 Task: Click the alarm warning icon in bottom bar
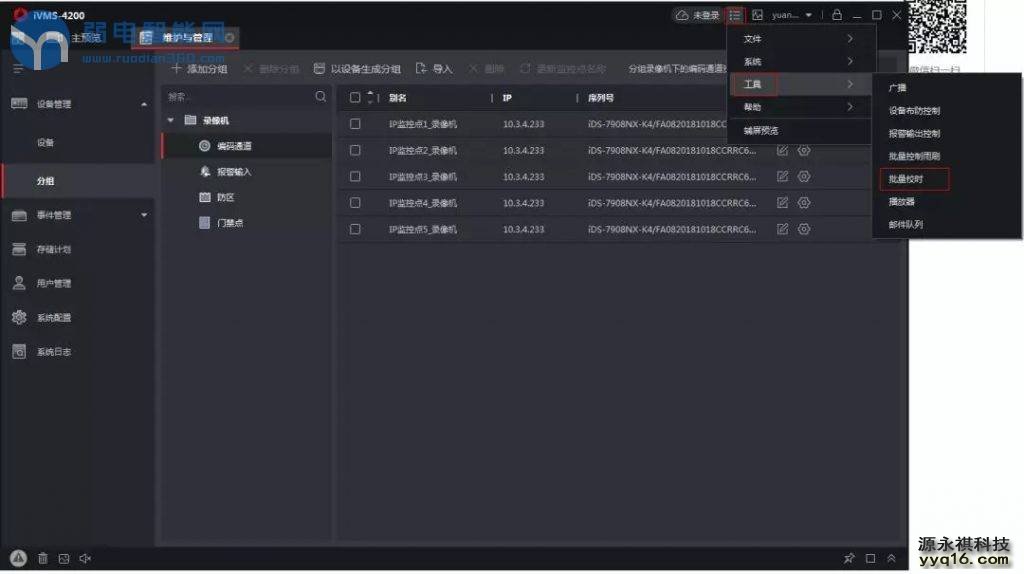tap(18, 558)
